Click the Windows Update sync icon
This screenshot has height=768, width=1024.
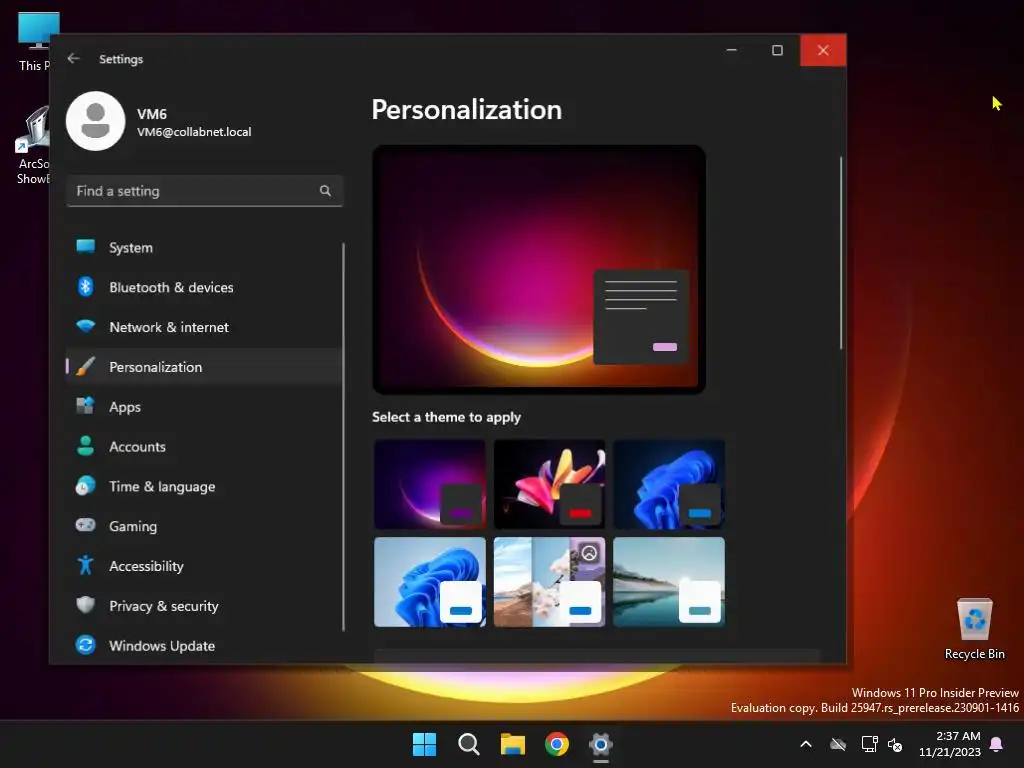[x=86, y=645]
